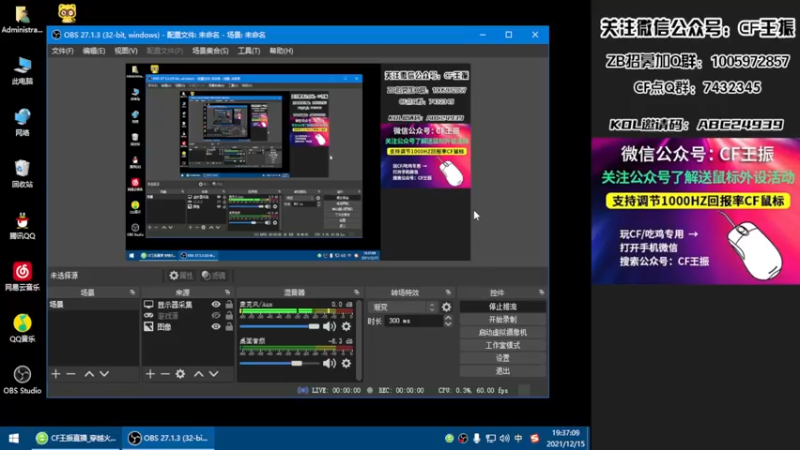800x450 pixels.
Task: Increase 时长 duration with the up arrow
Action: pyautogui.click(x=448, y=318)
